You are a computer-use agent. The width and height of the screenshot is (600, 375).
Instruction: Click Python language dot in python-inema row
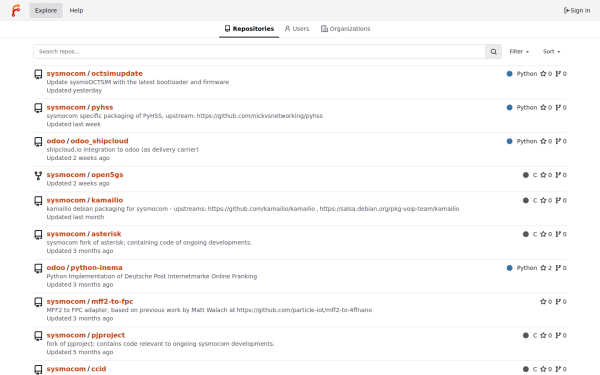[x=509, y=268]
